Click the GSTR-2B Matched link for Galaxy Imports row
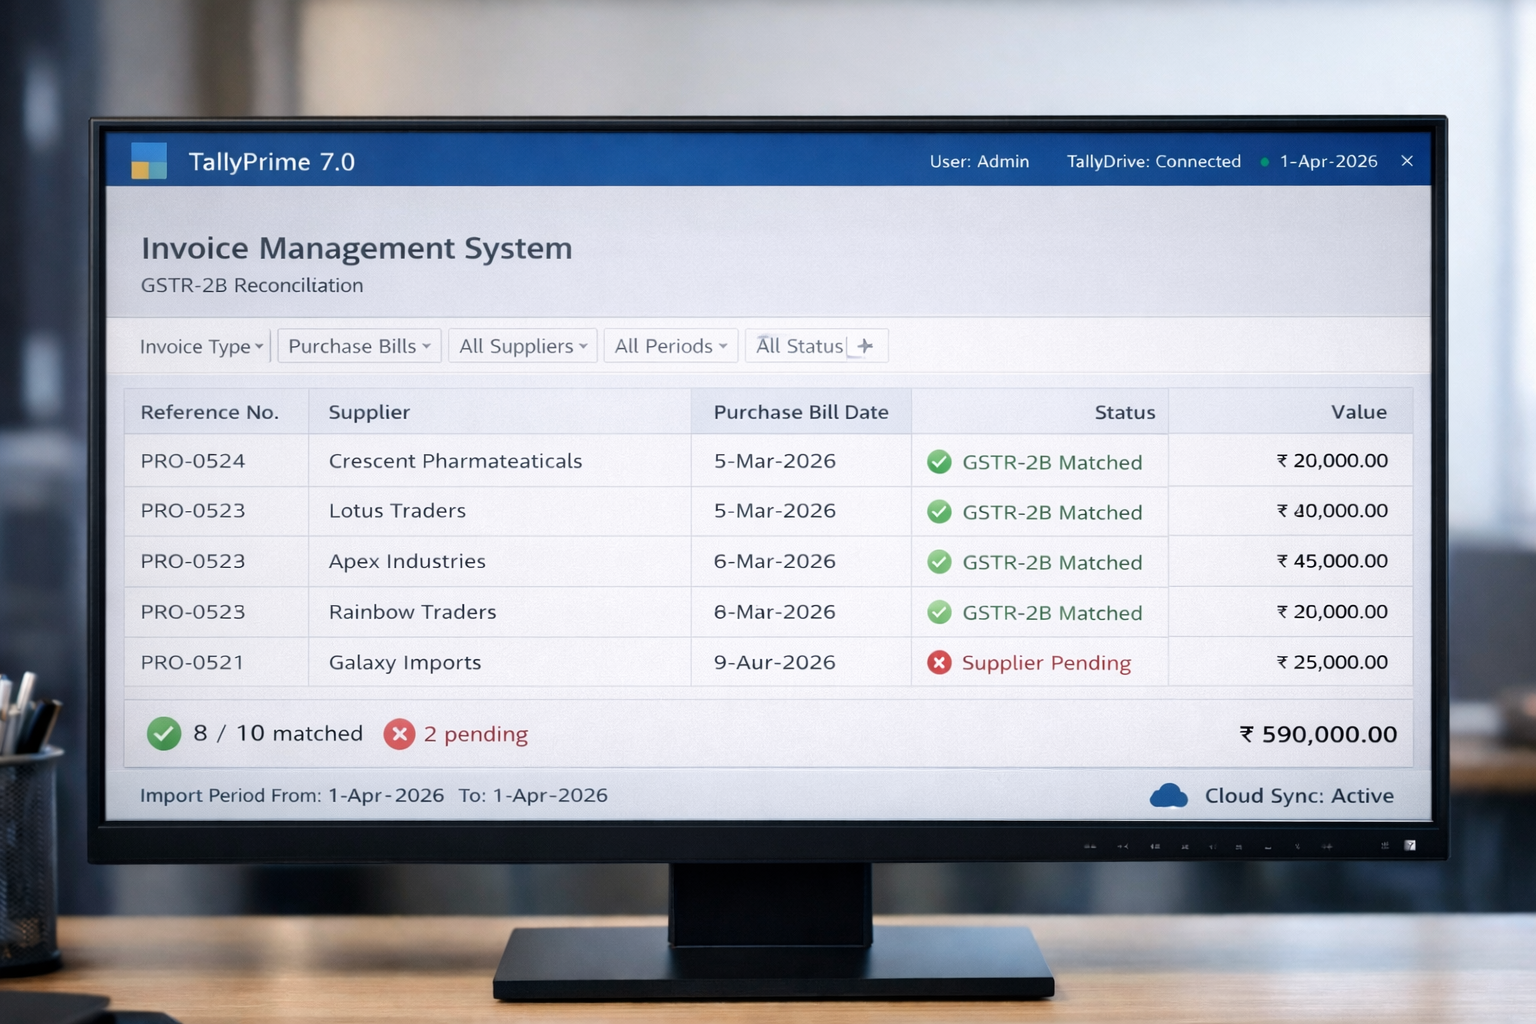The height and width of the screenshot is (1024, 1536). 1046,662
